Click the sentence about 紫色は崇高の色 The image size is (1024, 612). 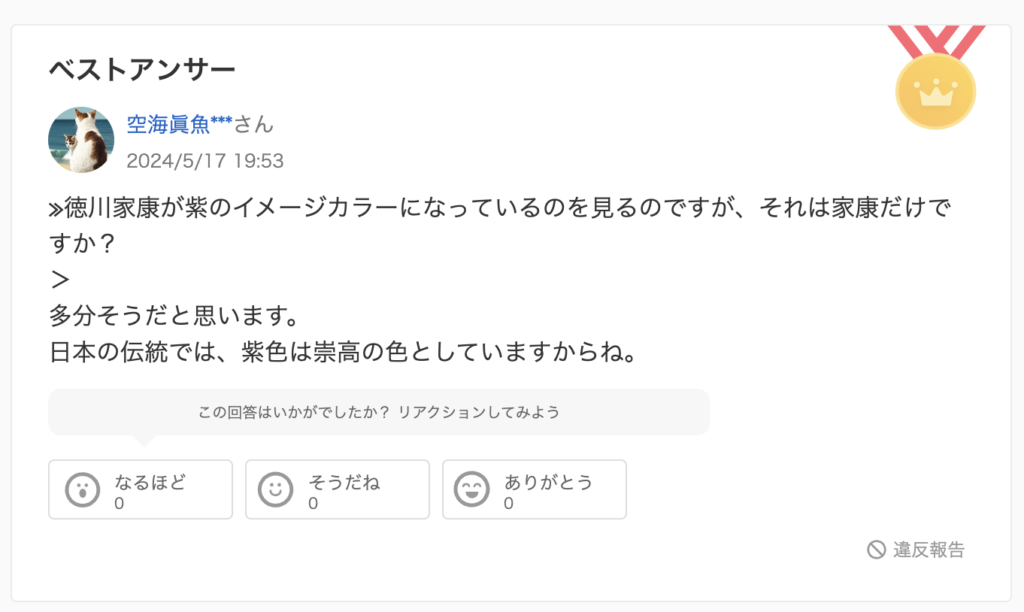(x=343, y=352)
